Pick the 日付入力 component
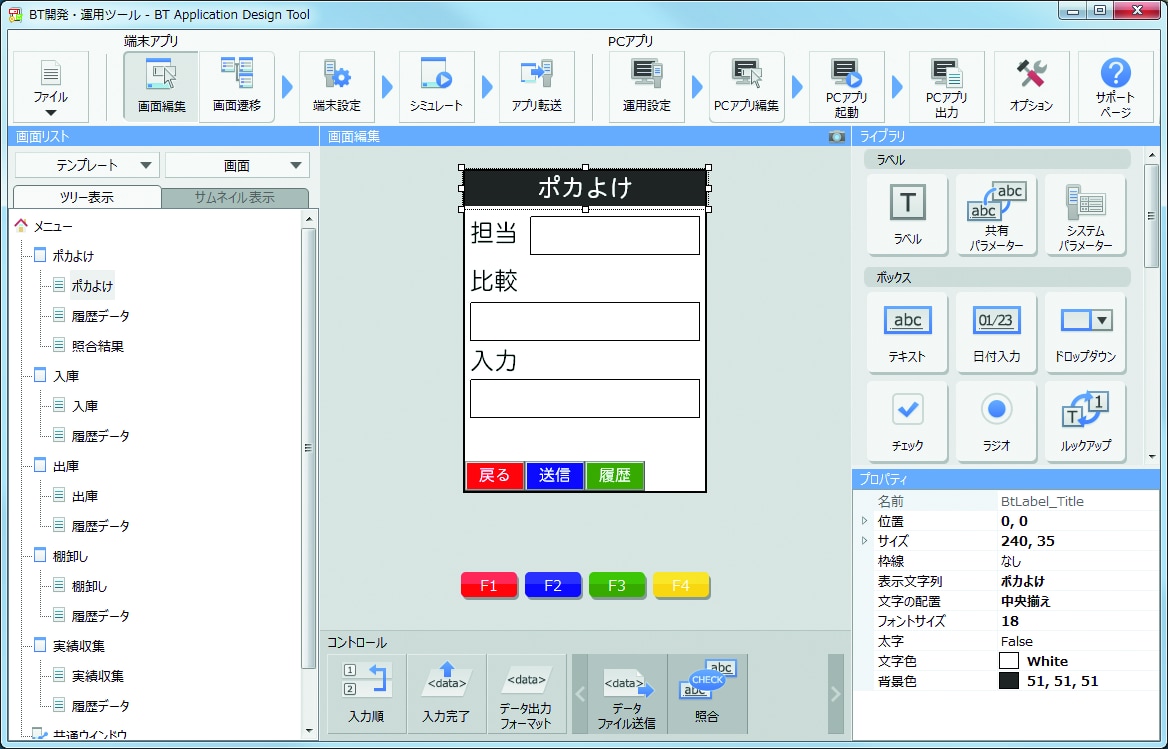This screenshot has height=749, width=1168. tap(996, 332)
